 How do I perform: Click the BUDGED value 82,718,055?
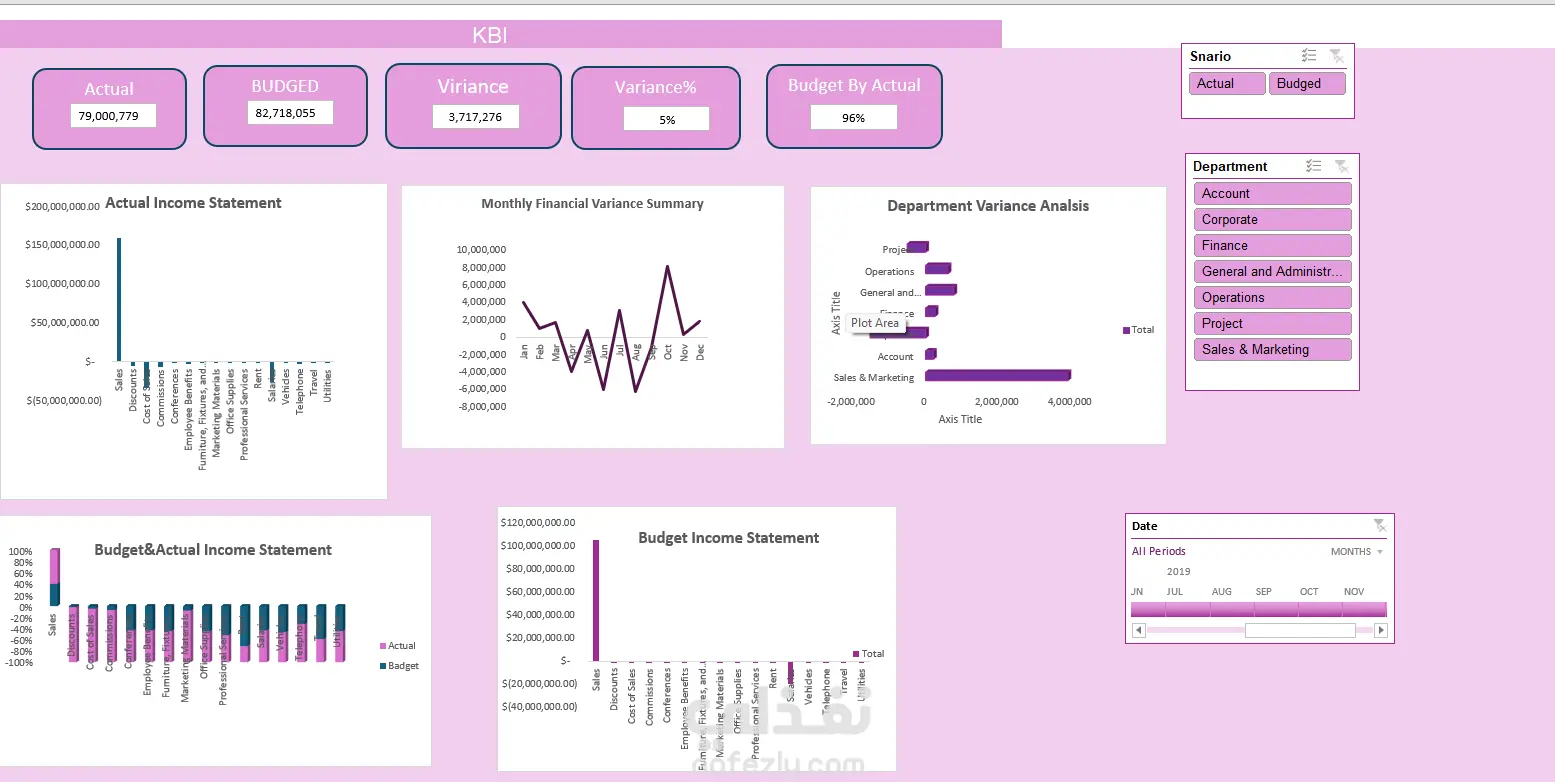290,113
